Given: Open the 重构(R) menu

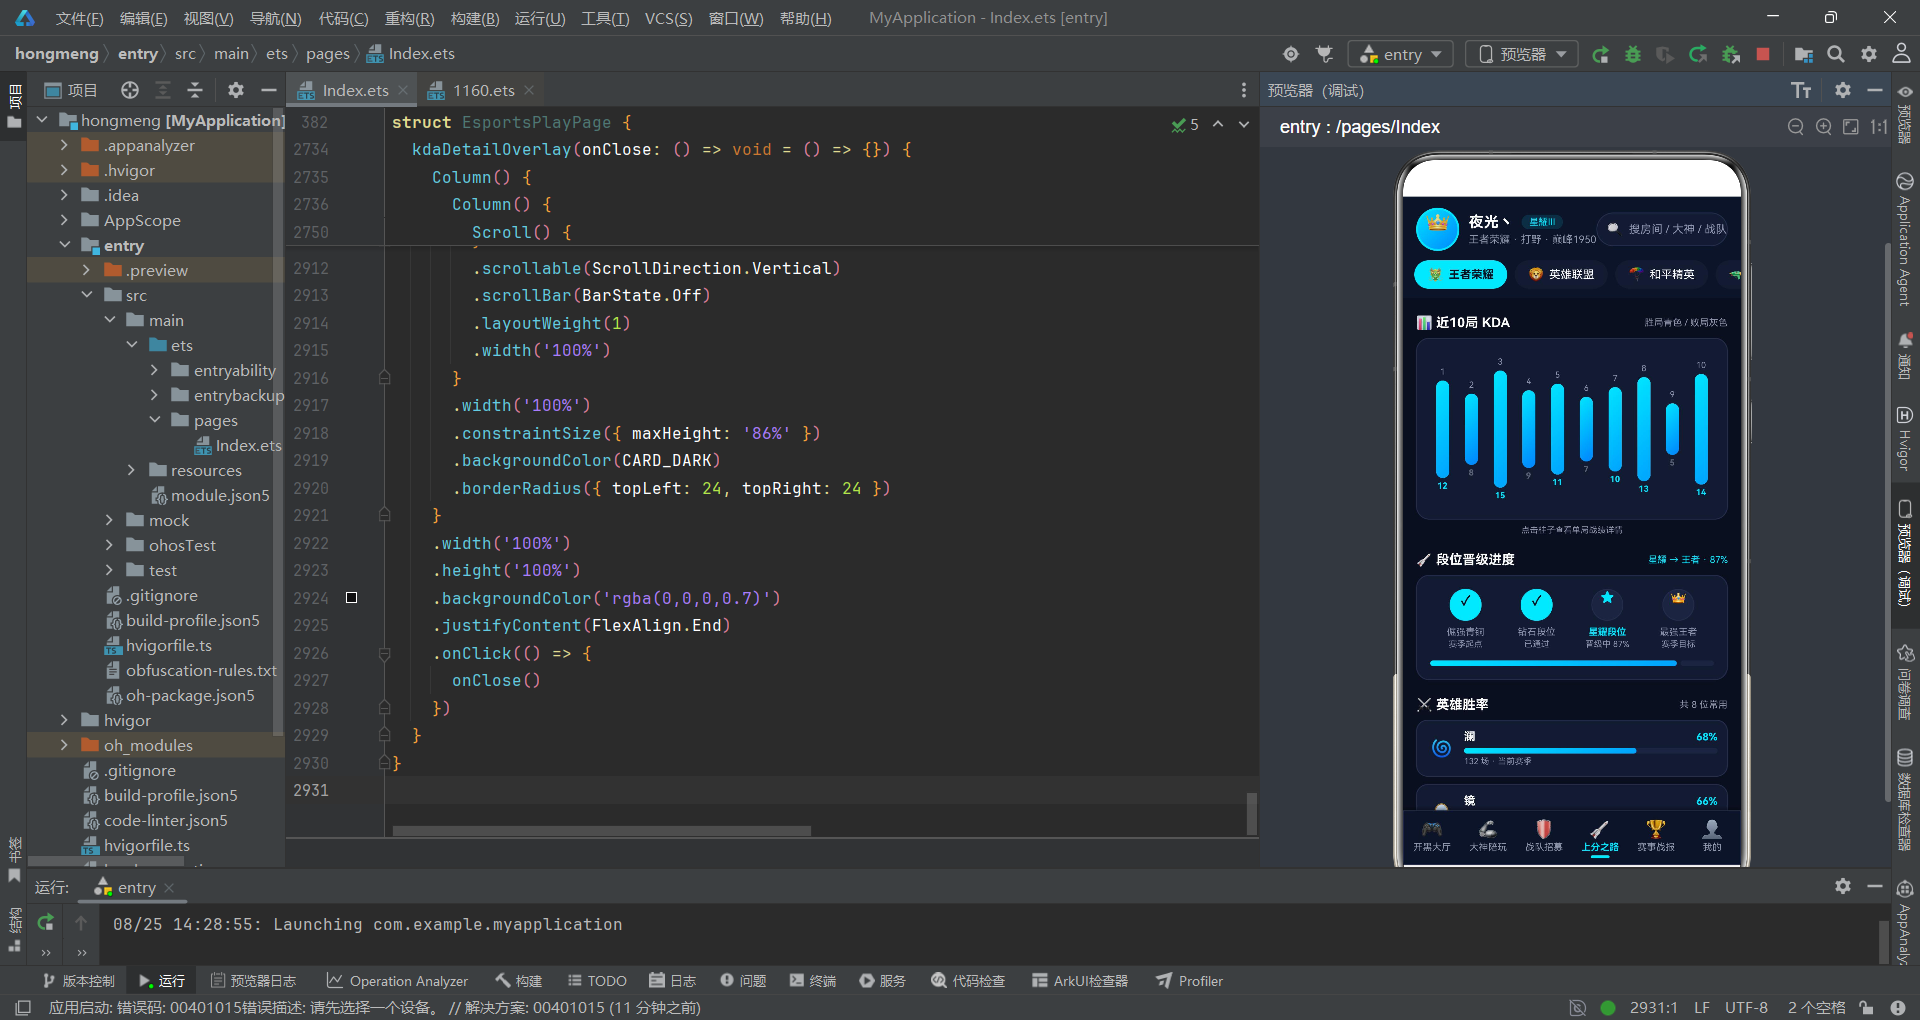Looking at the screenshot, I should [409, 18].
